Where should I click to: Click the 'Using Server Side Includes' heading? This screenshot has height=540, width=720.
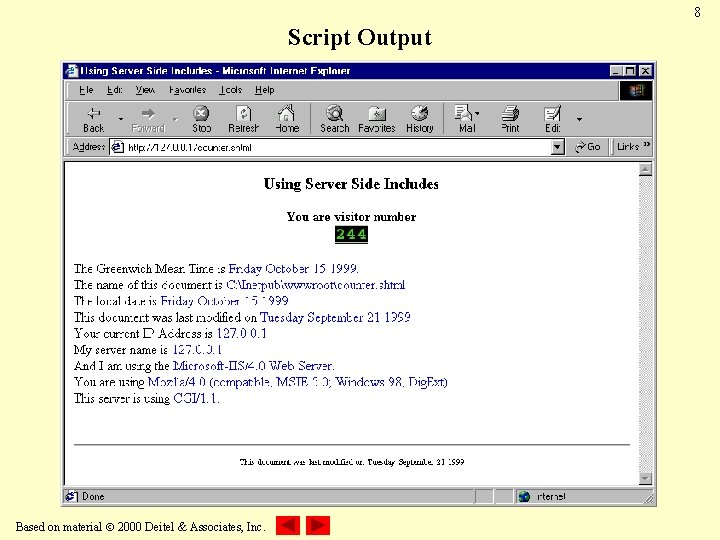[x=351, y=184]
